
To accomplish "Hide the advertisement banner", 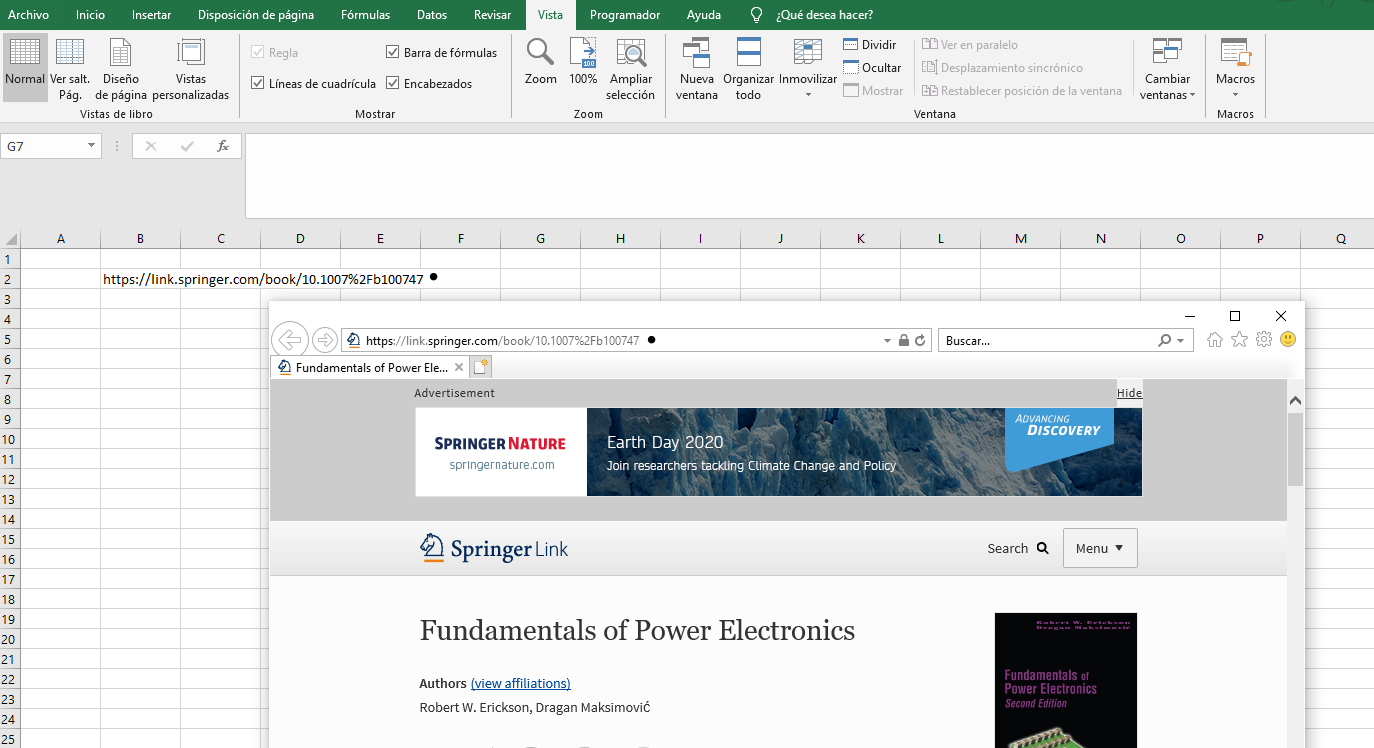I will pos(1129,393).
